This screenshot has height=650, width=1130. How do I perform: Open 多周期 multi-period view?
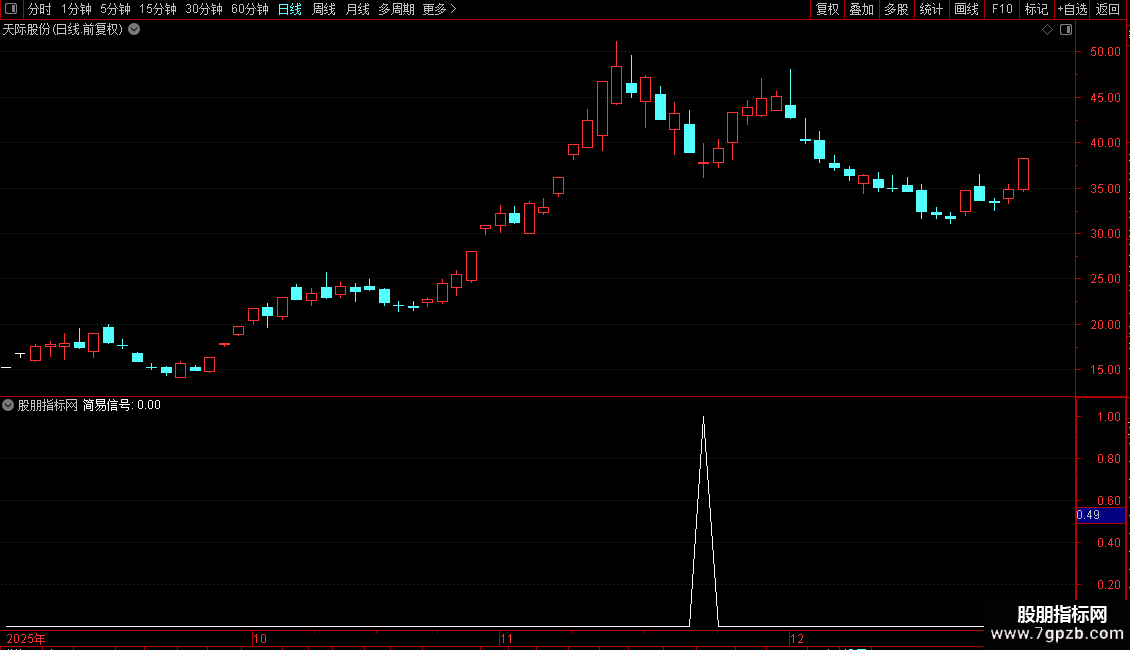click(x=396, y=9)
